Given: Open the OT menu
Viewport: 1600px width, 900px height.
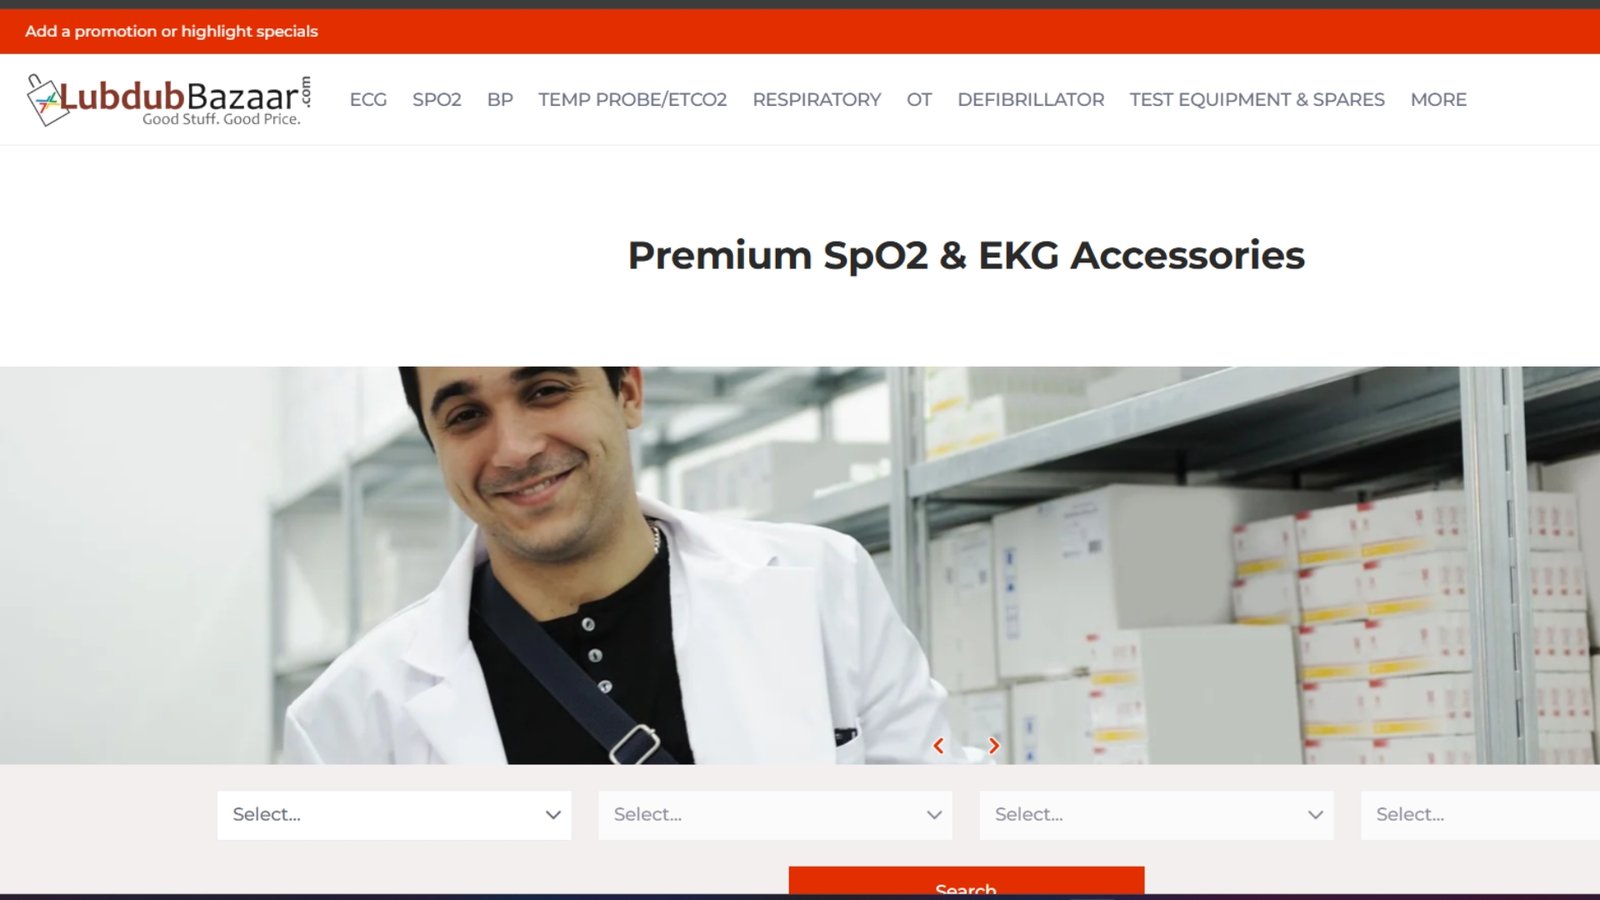Looking at the screenshot, I should point(919,100).
